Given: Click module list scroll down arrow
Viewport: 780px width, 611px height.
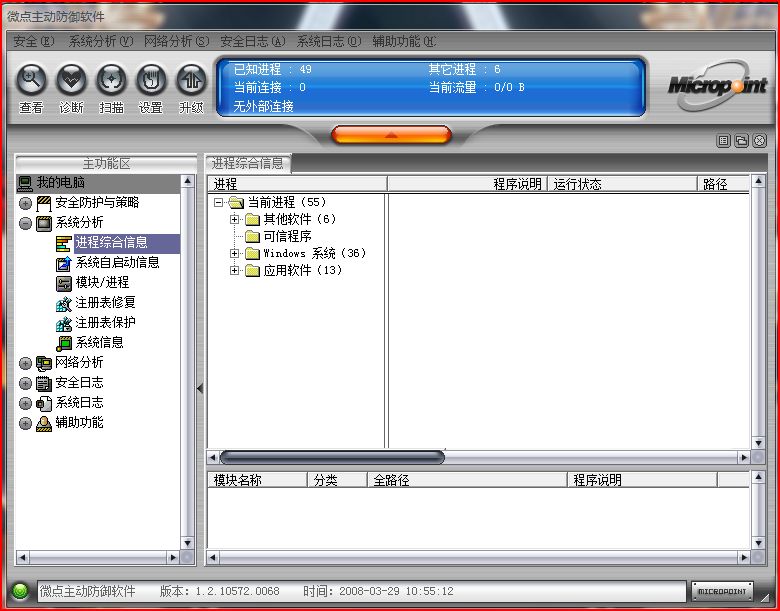Looking at the screenshot, I should click(x=758, y=542).
